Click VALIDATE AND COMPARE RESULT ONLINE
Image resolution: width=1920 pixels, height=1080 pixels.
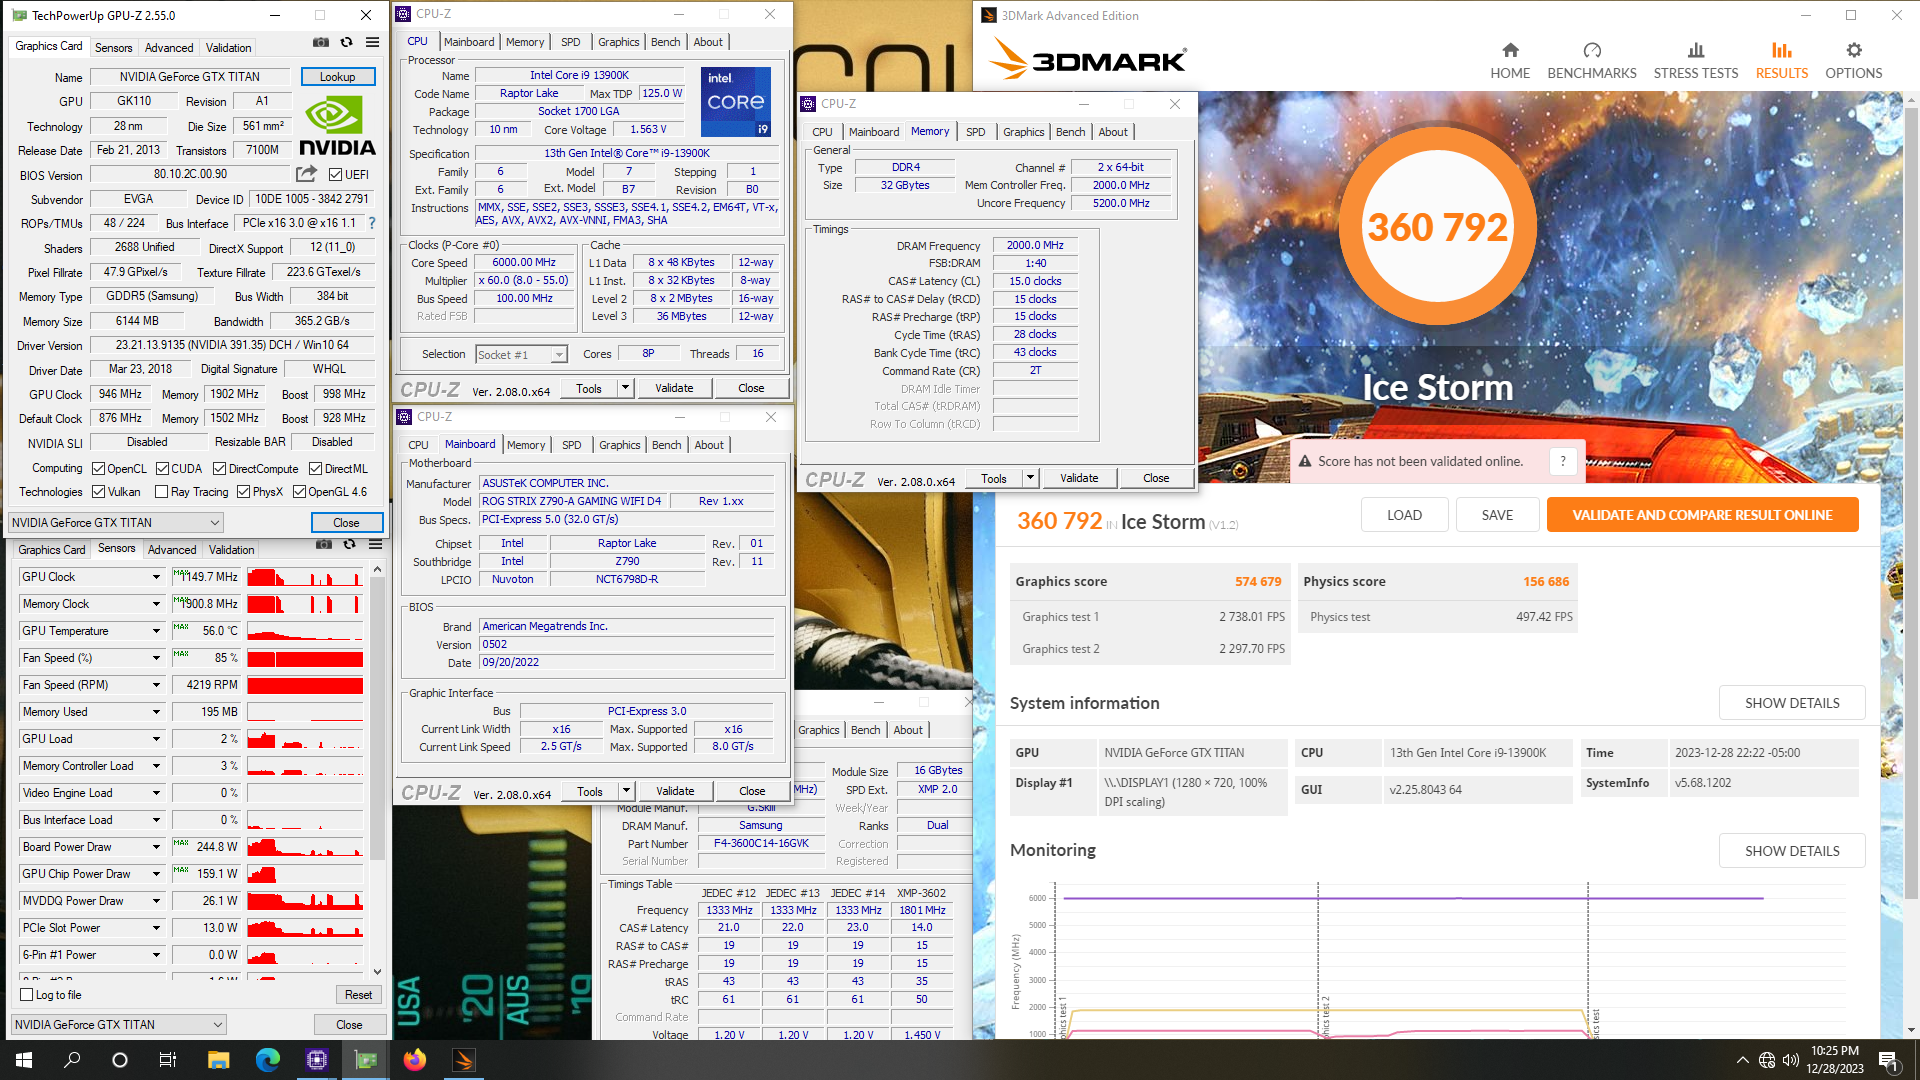point(1702,515)
